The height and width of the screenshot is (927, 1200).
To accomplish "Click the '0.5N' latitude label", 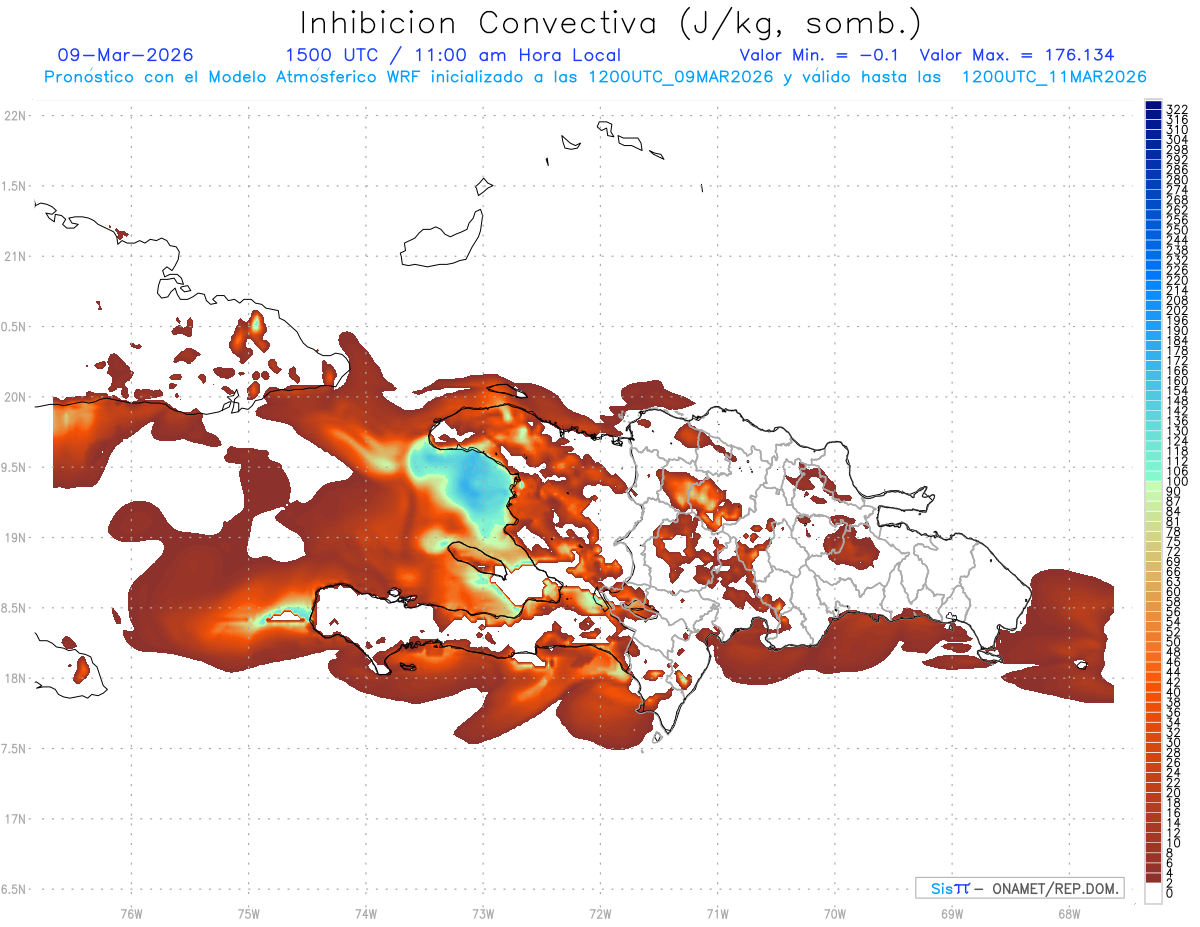I will point(15,327).
